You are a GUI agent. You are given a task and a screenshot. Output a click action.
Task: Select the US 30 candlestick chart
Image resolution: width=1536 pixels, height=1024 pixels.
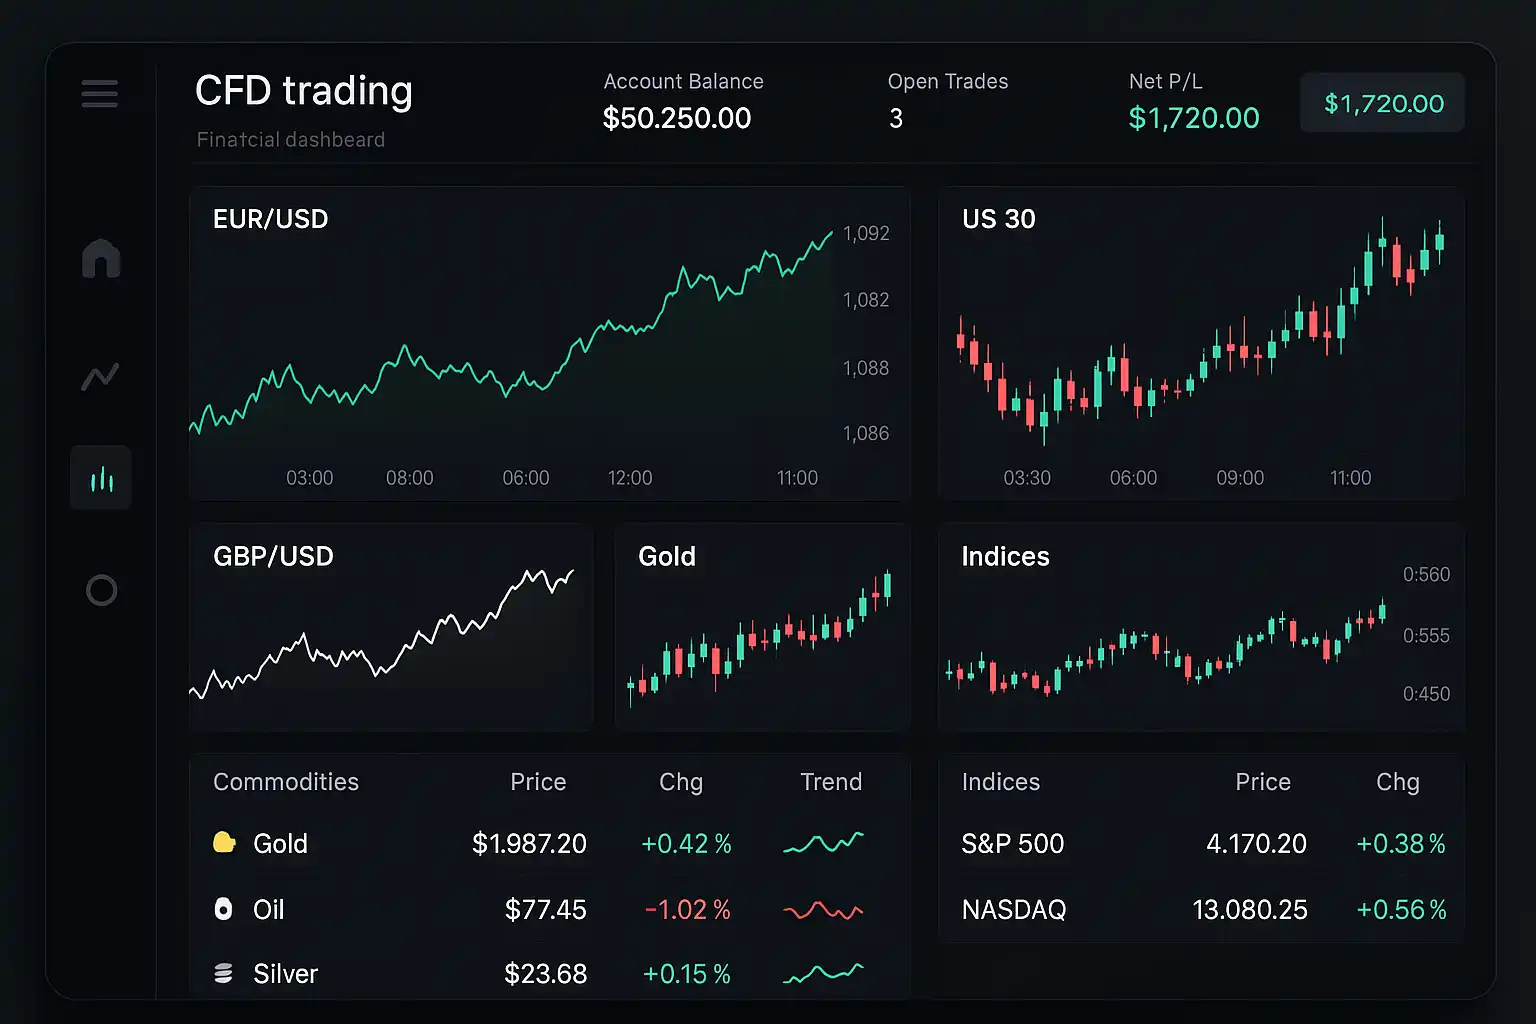tap(1200, 345)
